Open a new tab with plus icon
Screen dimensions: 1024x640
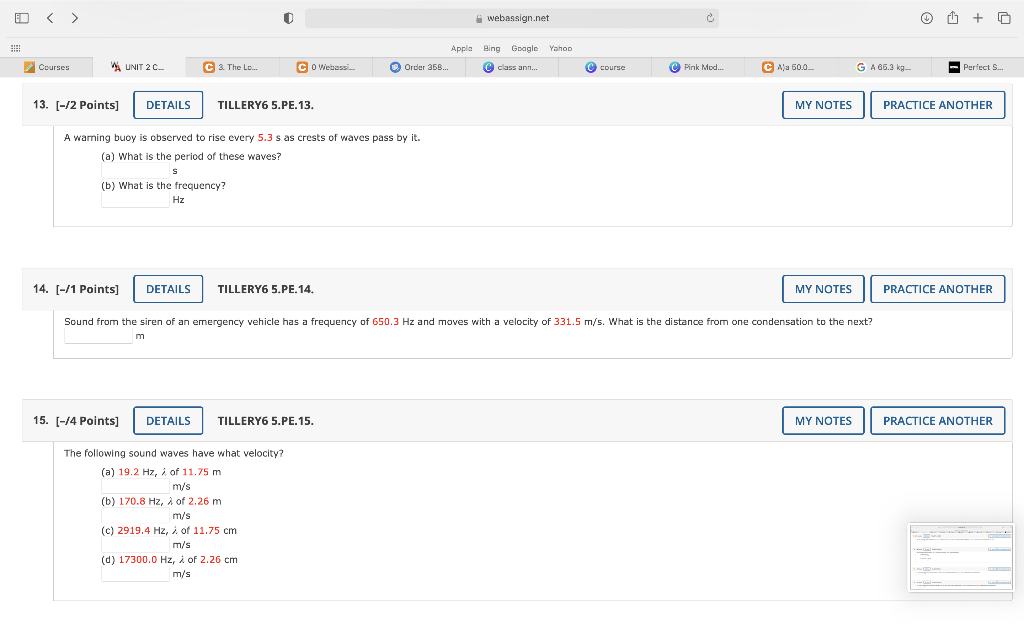(x=978, y=17)
